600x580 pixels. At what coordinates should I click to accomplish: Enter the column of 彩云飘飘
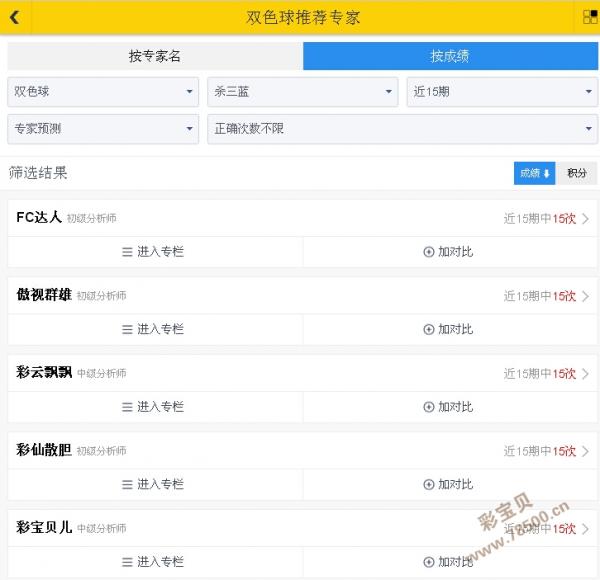click(155, 407)
